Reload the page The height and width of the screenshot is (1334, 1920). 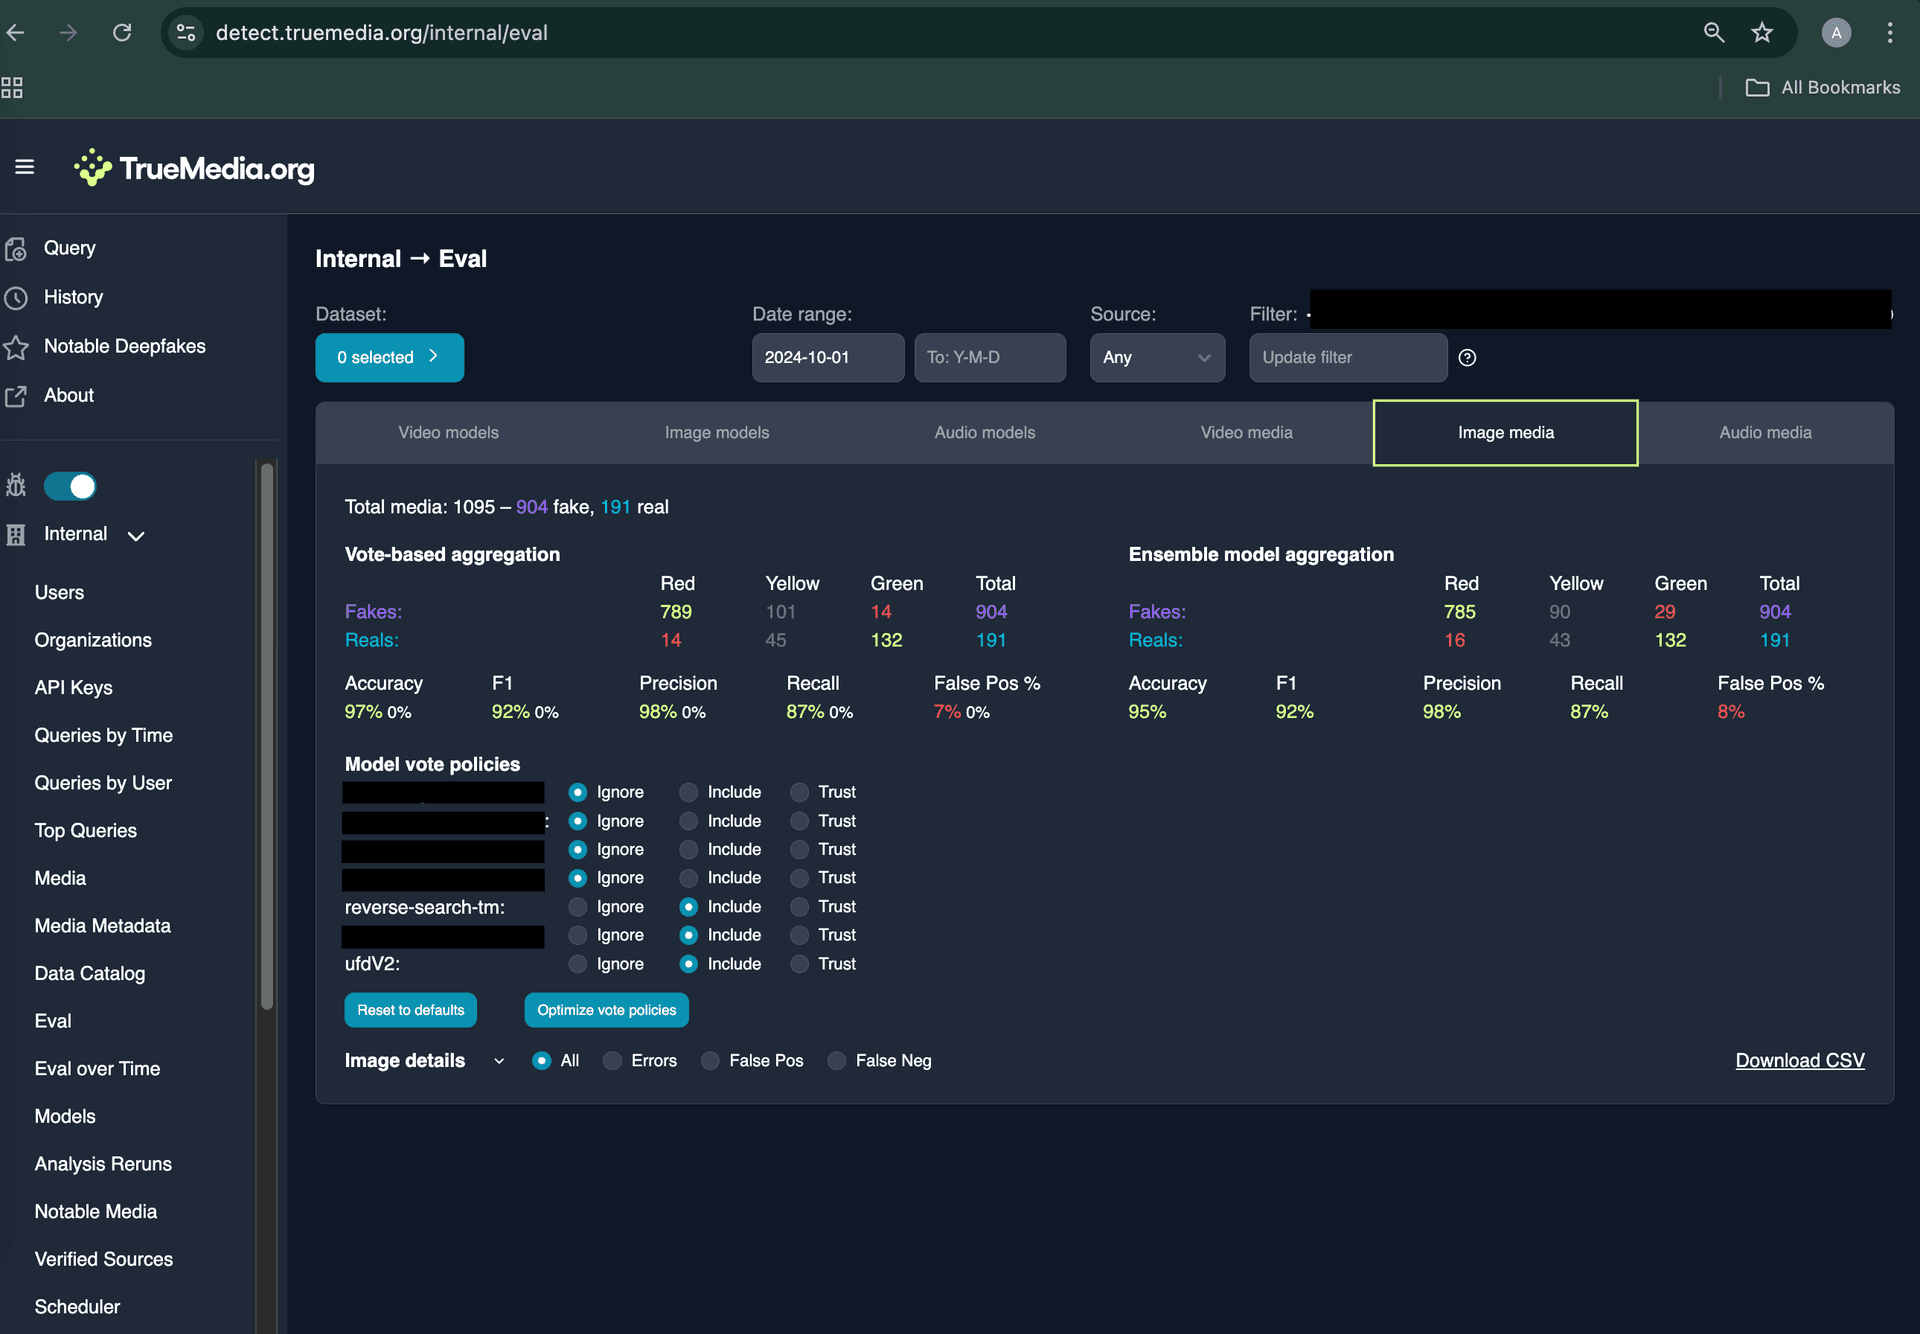point(122,32)
